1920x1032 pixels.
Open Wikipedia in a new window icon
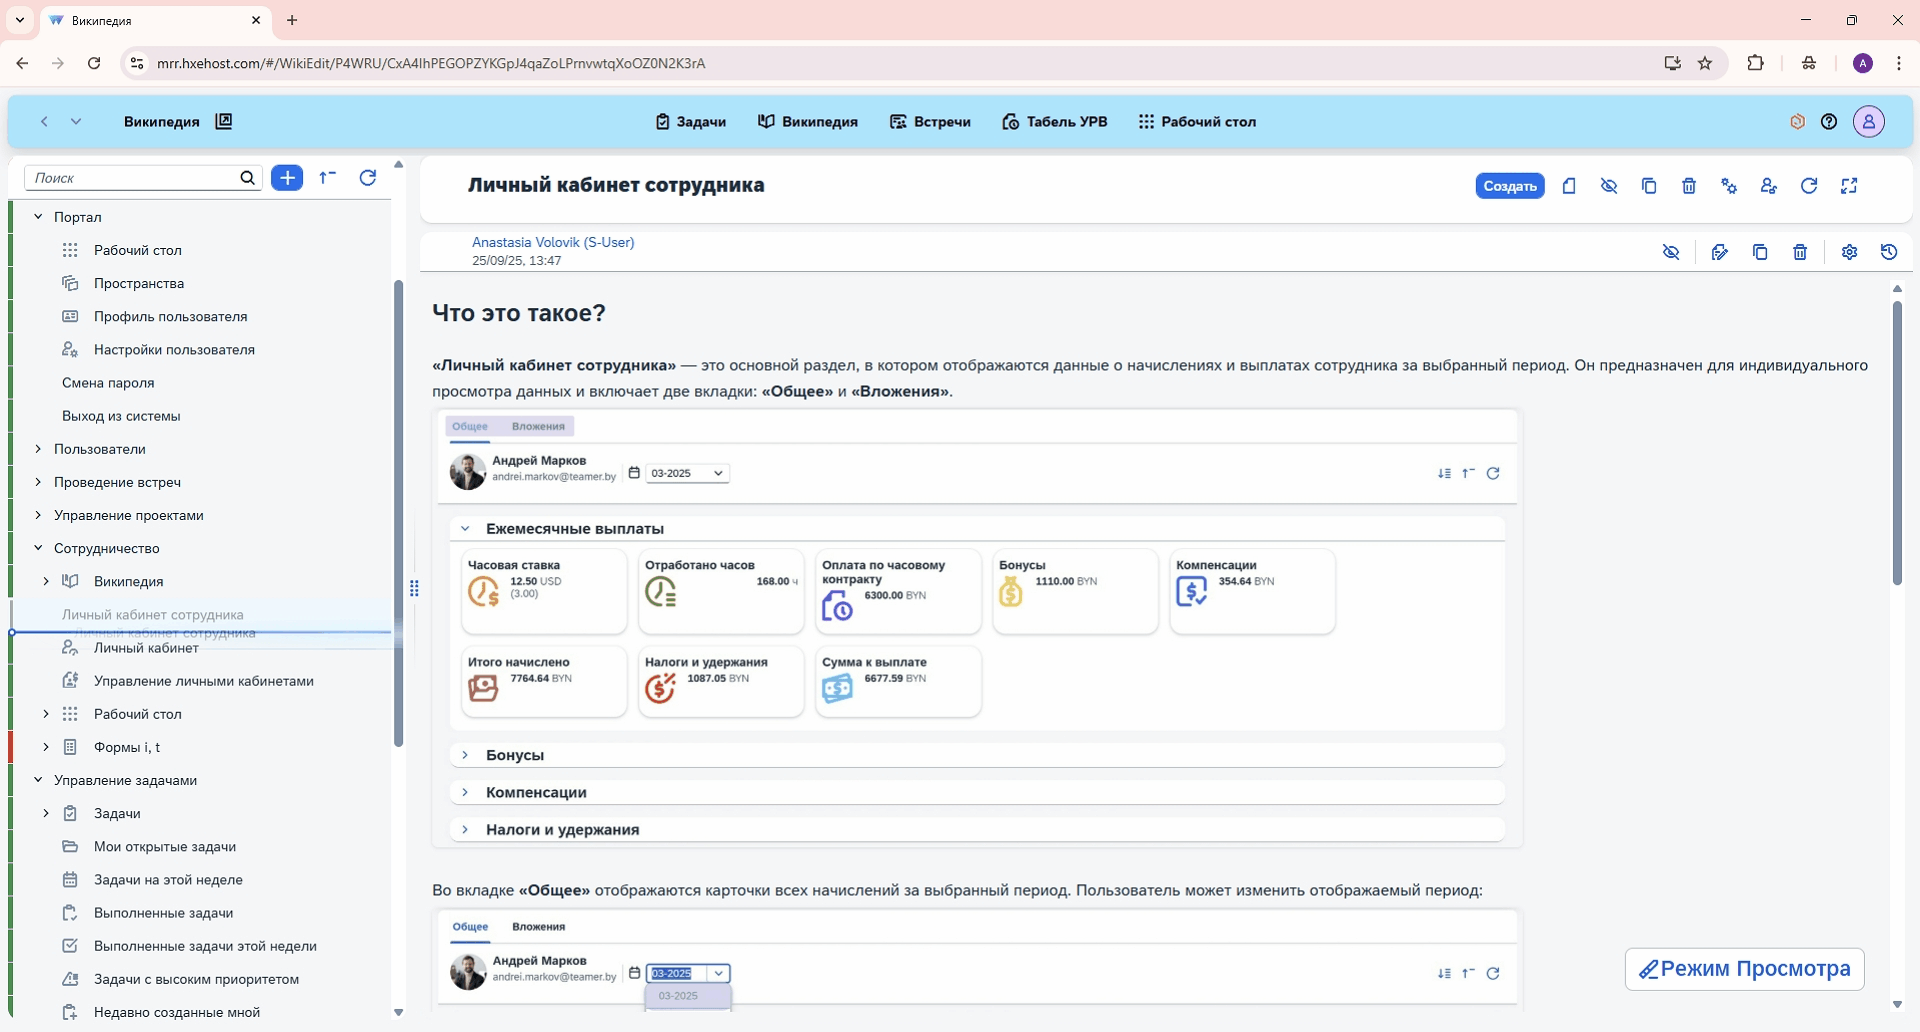tap(224, 122)
